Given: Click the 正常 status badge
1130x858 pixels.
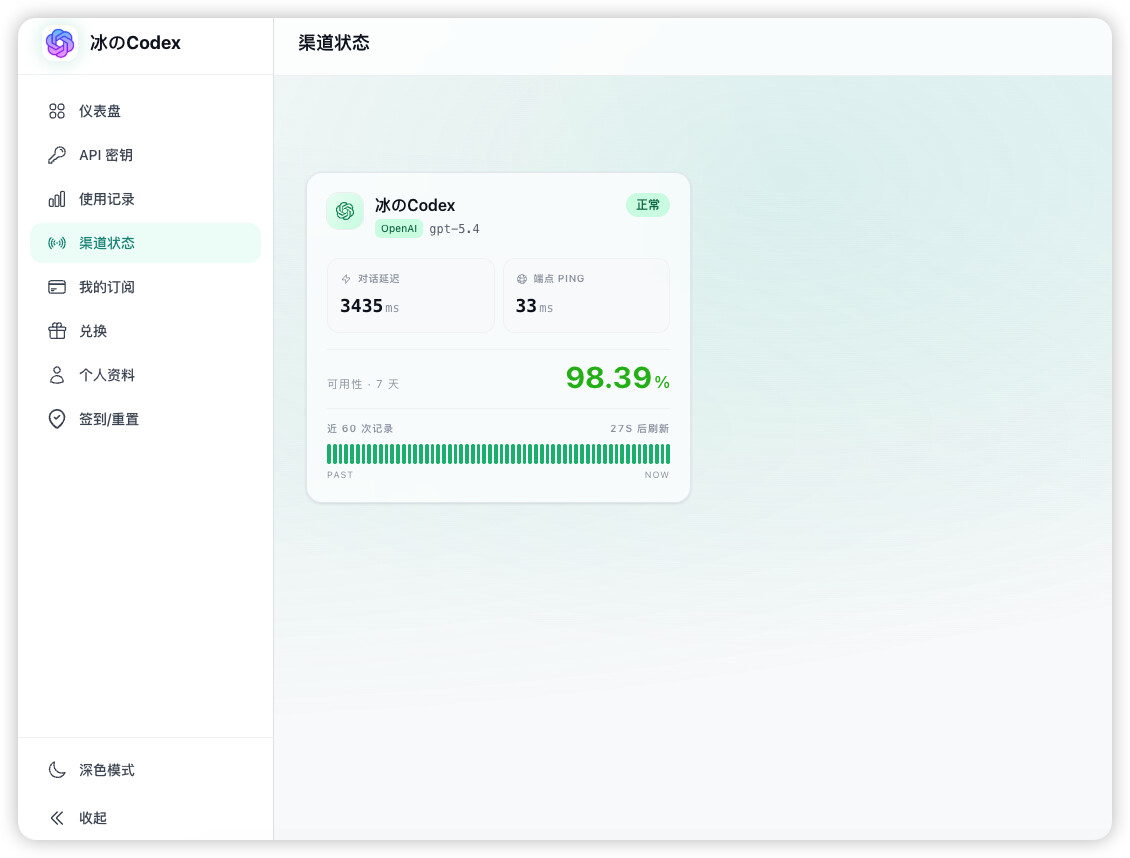Looking at the screenshot, I should click(648, 205).
